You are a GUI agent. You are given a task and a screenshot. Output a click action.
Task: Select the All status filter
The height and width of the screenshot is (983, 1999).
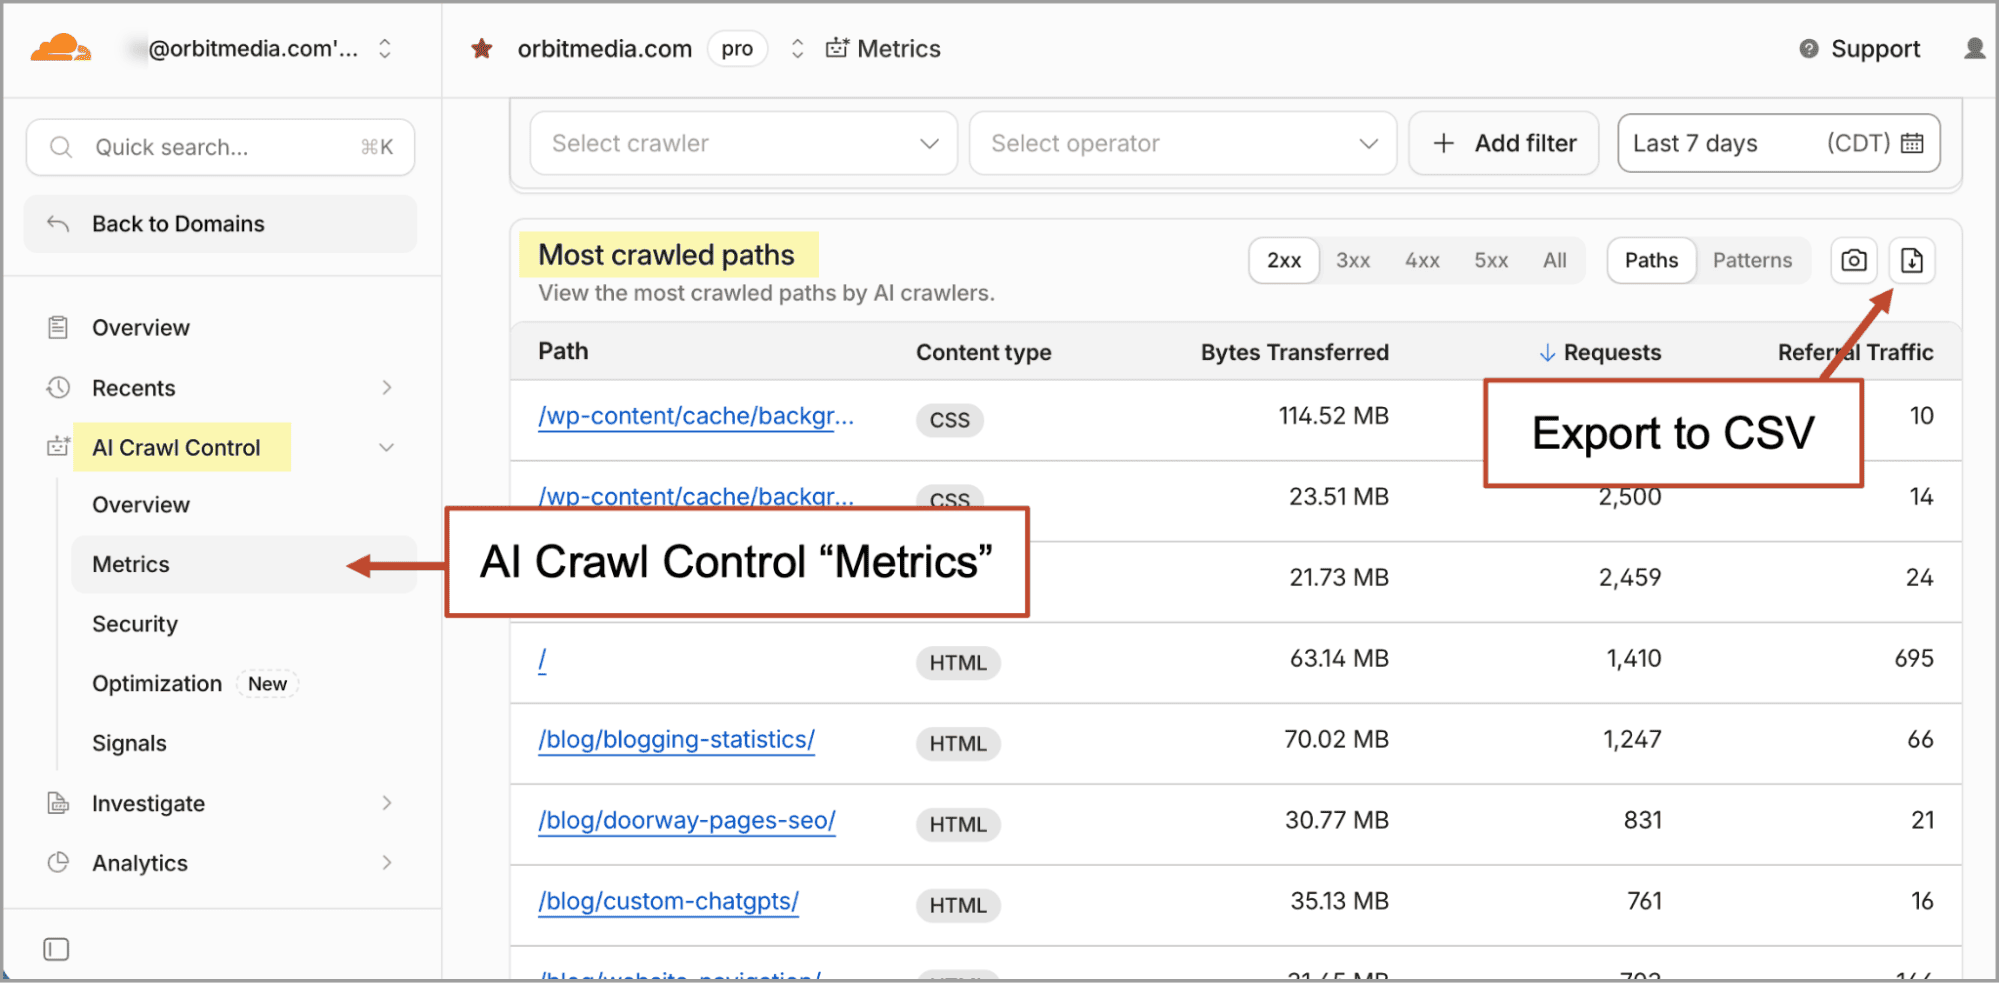pos(1555,260)
